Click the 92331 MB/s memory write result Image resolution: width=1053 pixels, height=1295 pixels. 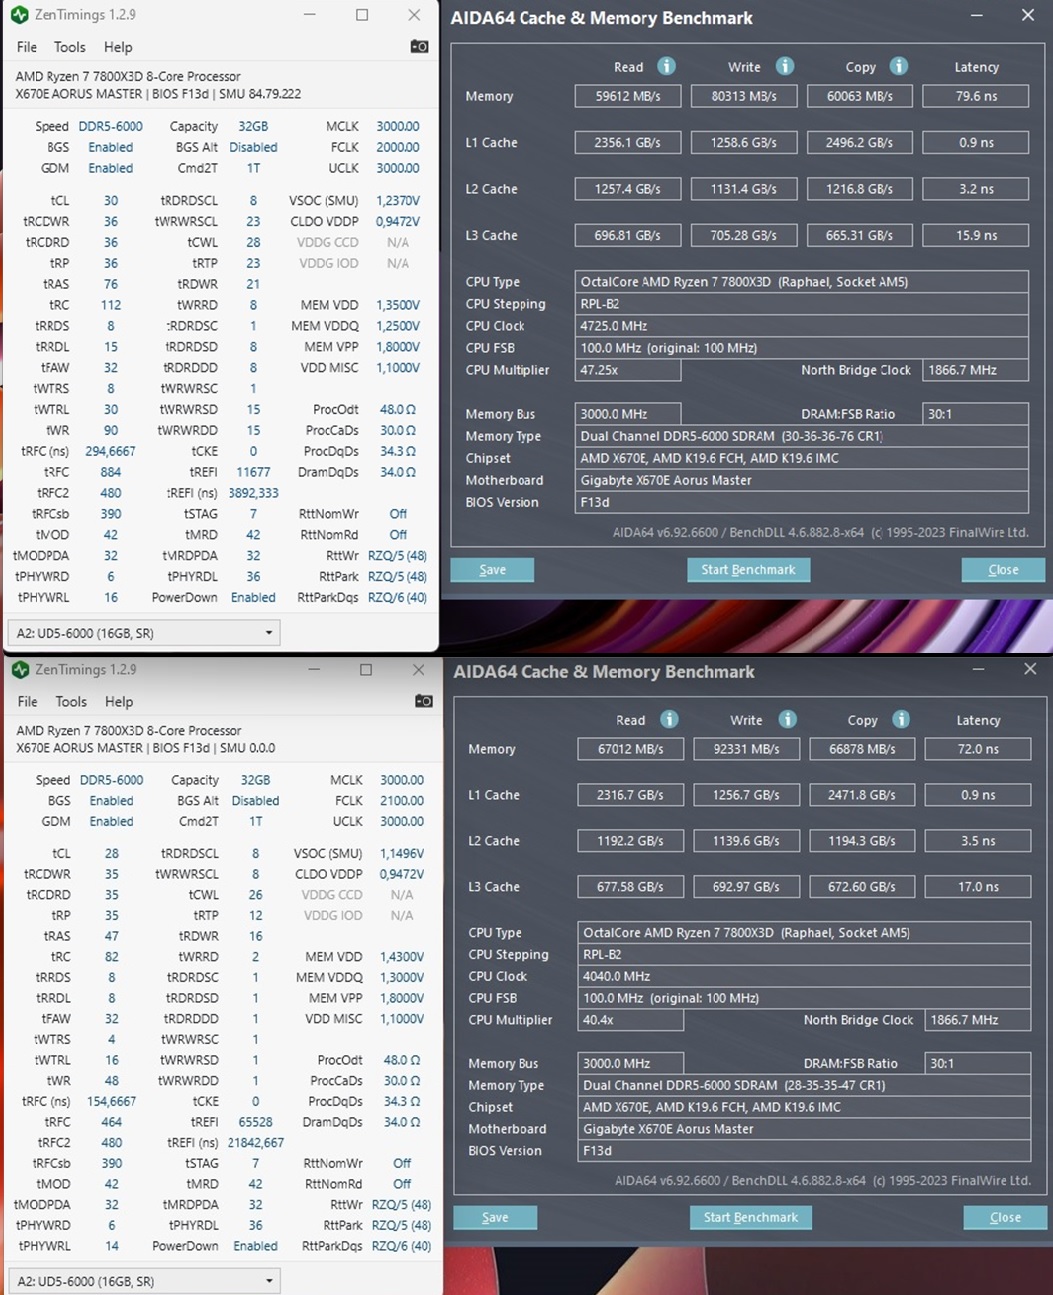(747, 749)
